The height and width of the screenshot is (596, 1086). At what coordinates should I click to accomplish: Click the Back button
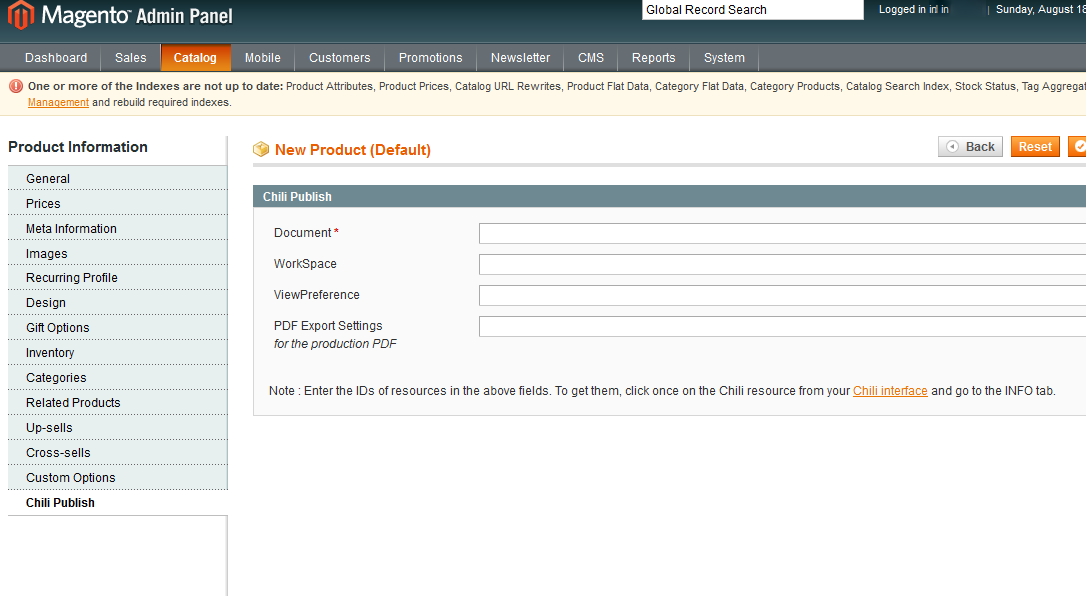click(x=970, y=147)
